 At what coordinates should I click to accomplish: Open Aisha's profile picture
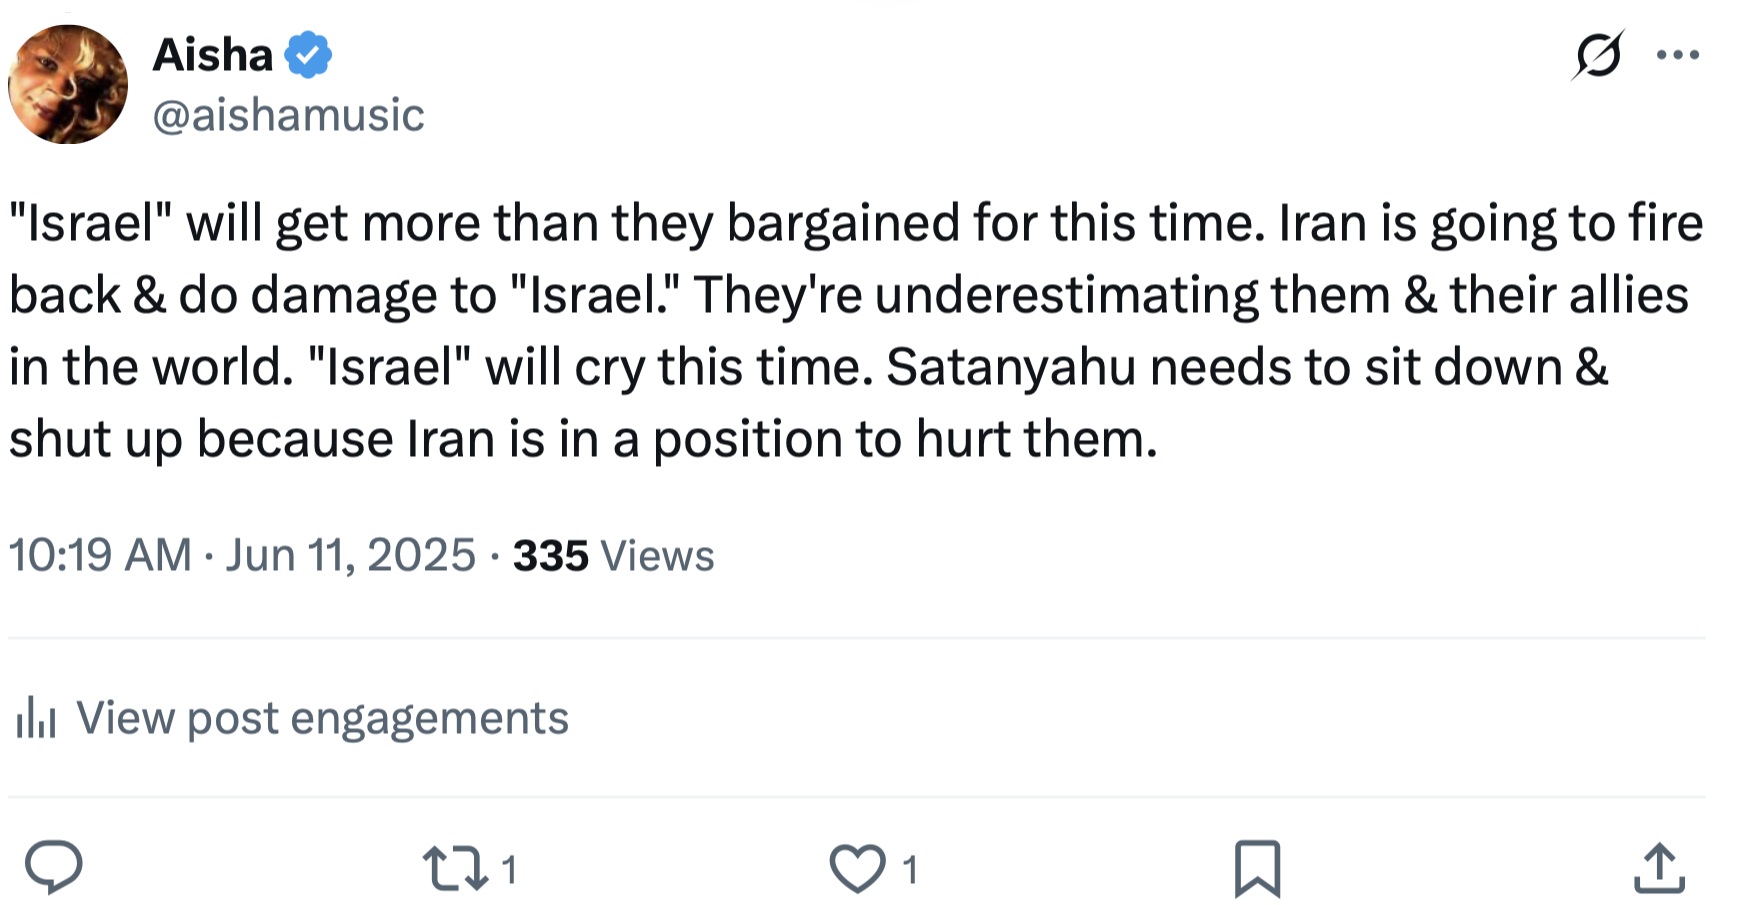pyautogui.click(x=68, y=84)
